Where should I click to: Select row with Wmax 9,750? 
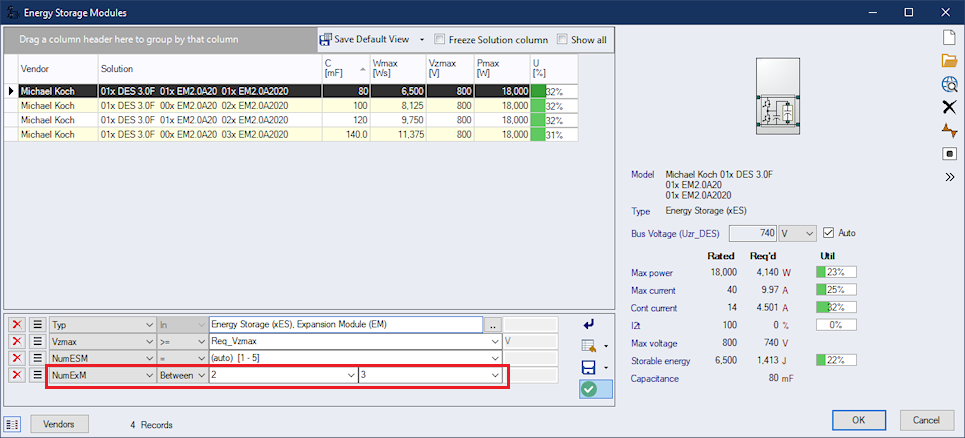tap(291, 119)
